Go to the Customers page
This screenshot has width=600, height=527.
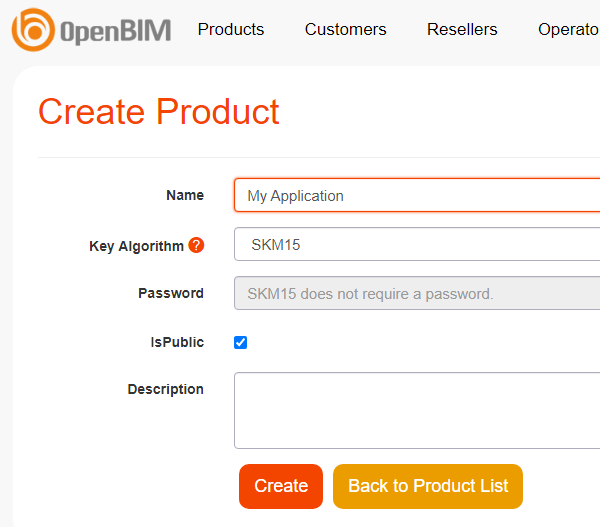click(x=345, y=30)
